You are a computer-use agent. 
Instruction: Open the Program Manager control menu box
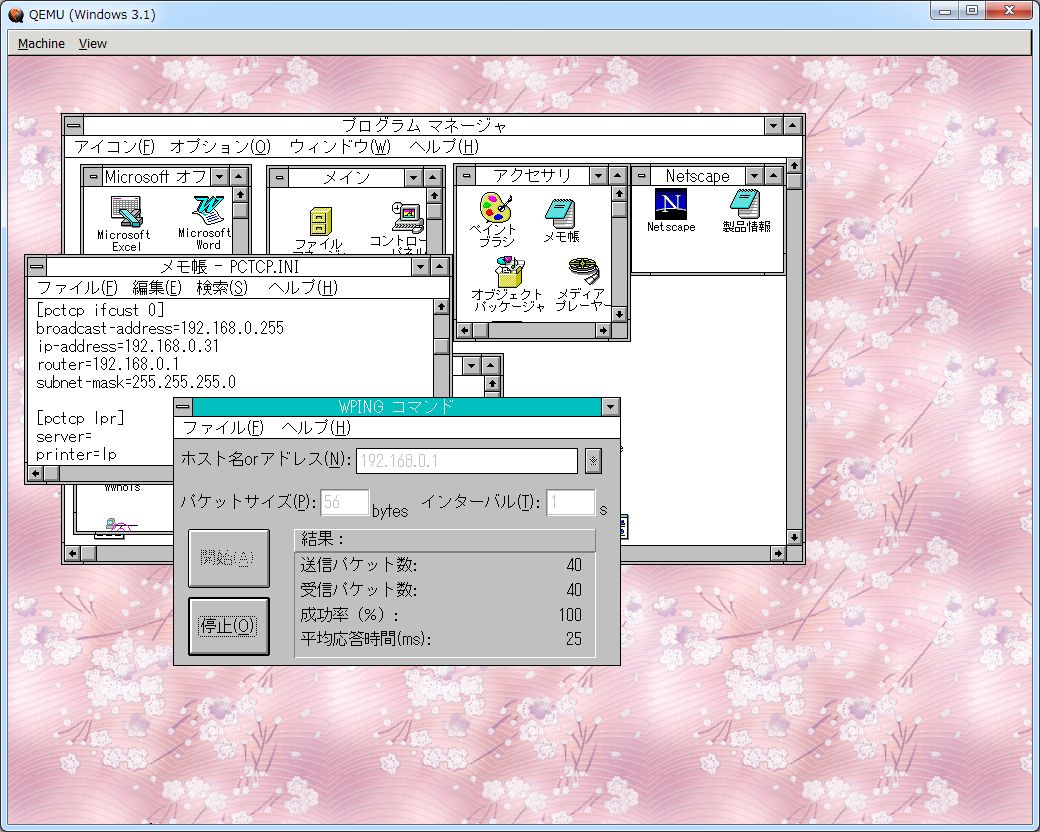pyautogui.click(x=74, y=125)
